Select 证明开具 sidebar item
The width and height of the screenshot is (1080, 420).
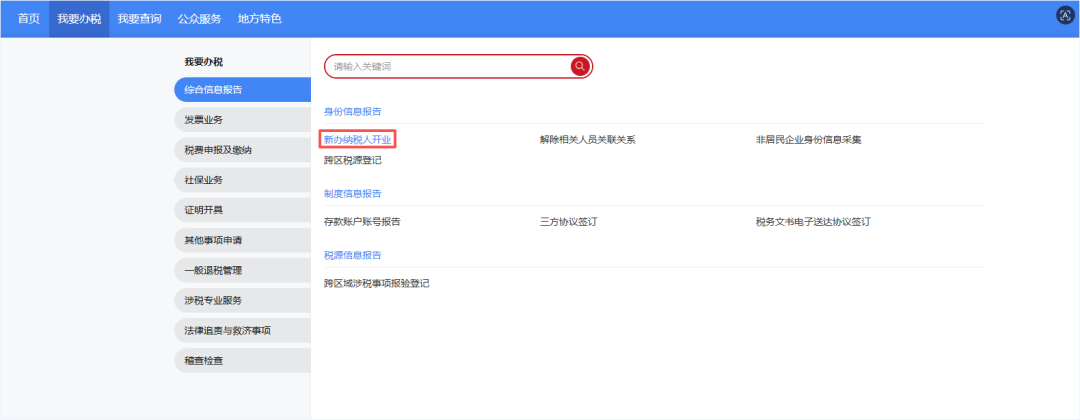point(242,210)
